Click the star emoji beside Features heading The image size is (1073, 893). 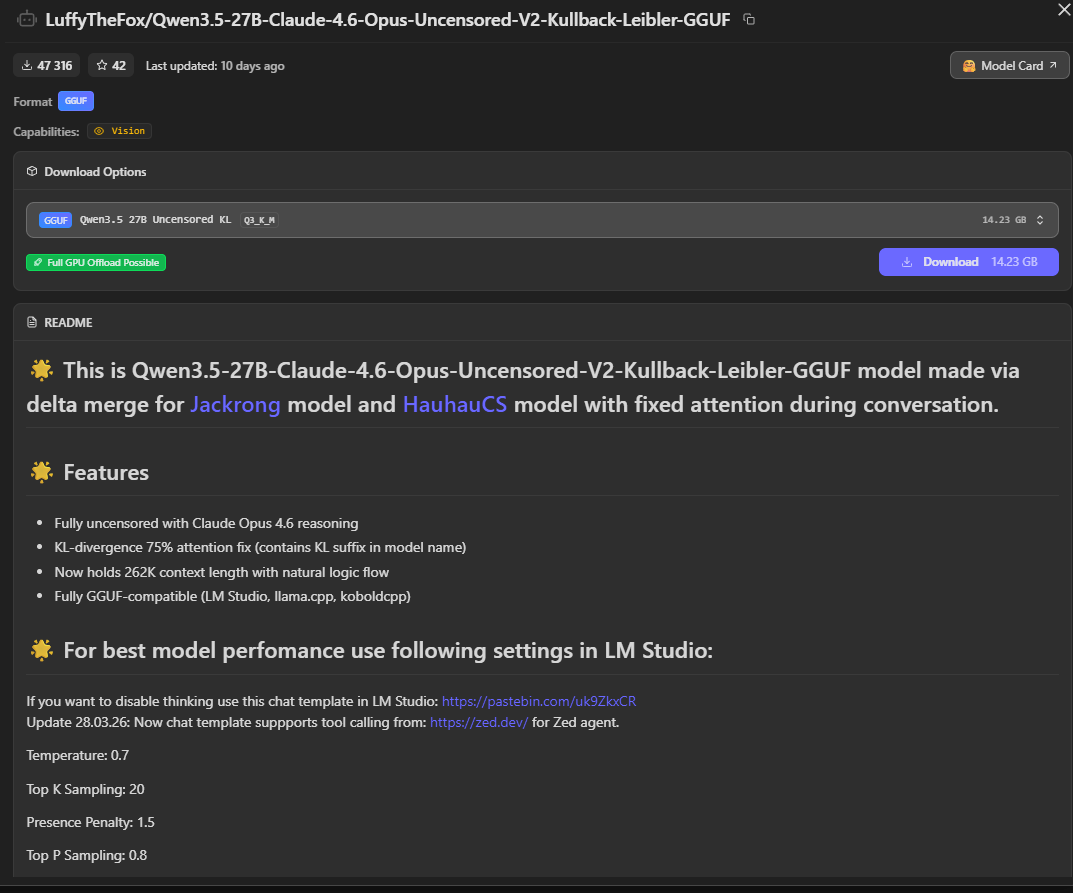tap(42, 472)
